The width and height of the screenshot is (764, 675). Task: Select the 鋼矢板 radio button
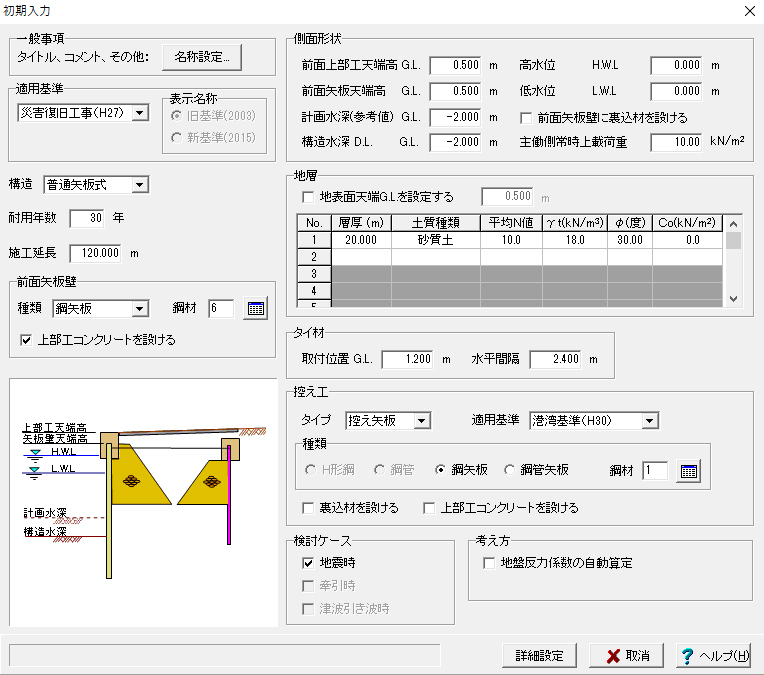461,470
